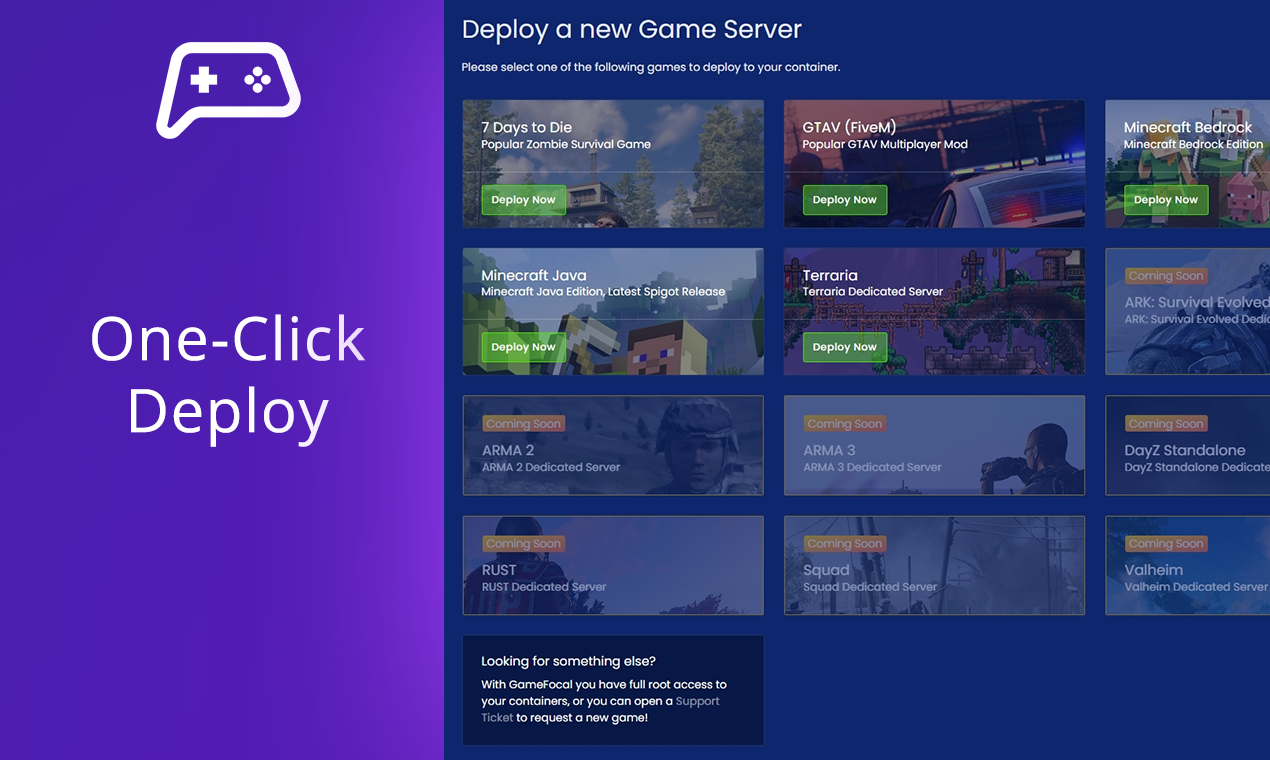Click the 'Deploy a new Game Server' heading
This screenshot has height=760, width=1270.
(x=632, y=30)
